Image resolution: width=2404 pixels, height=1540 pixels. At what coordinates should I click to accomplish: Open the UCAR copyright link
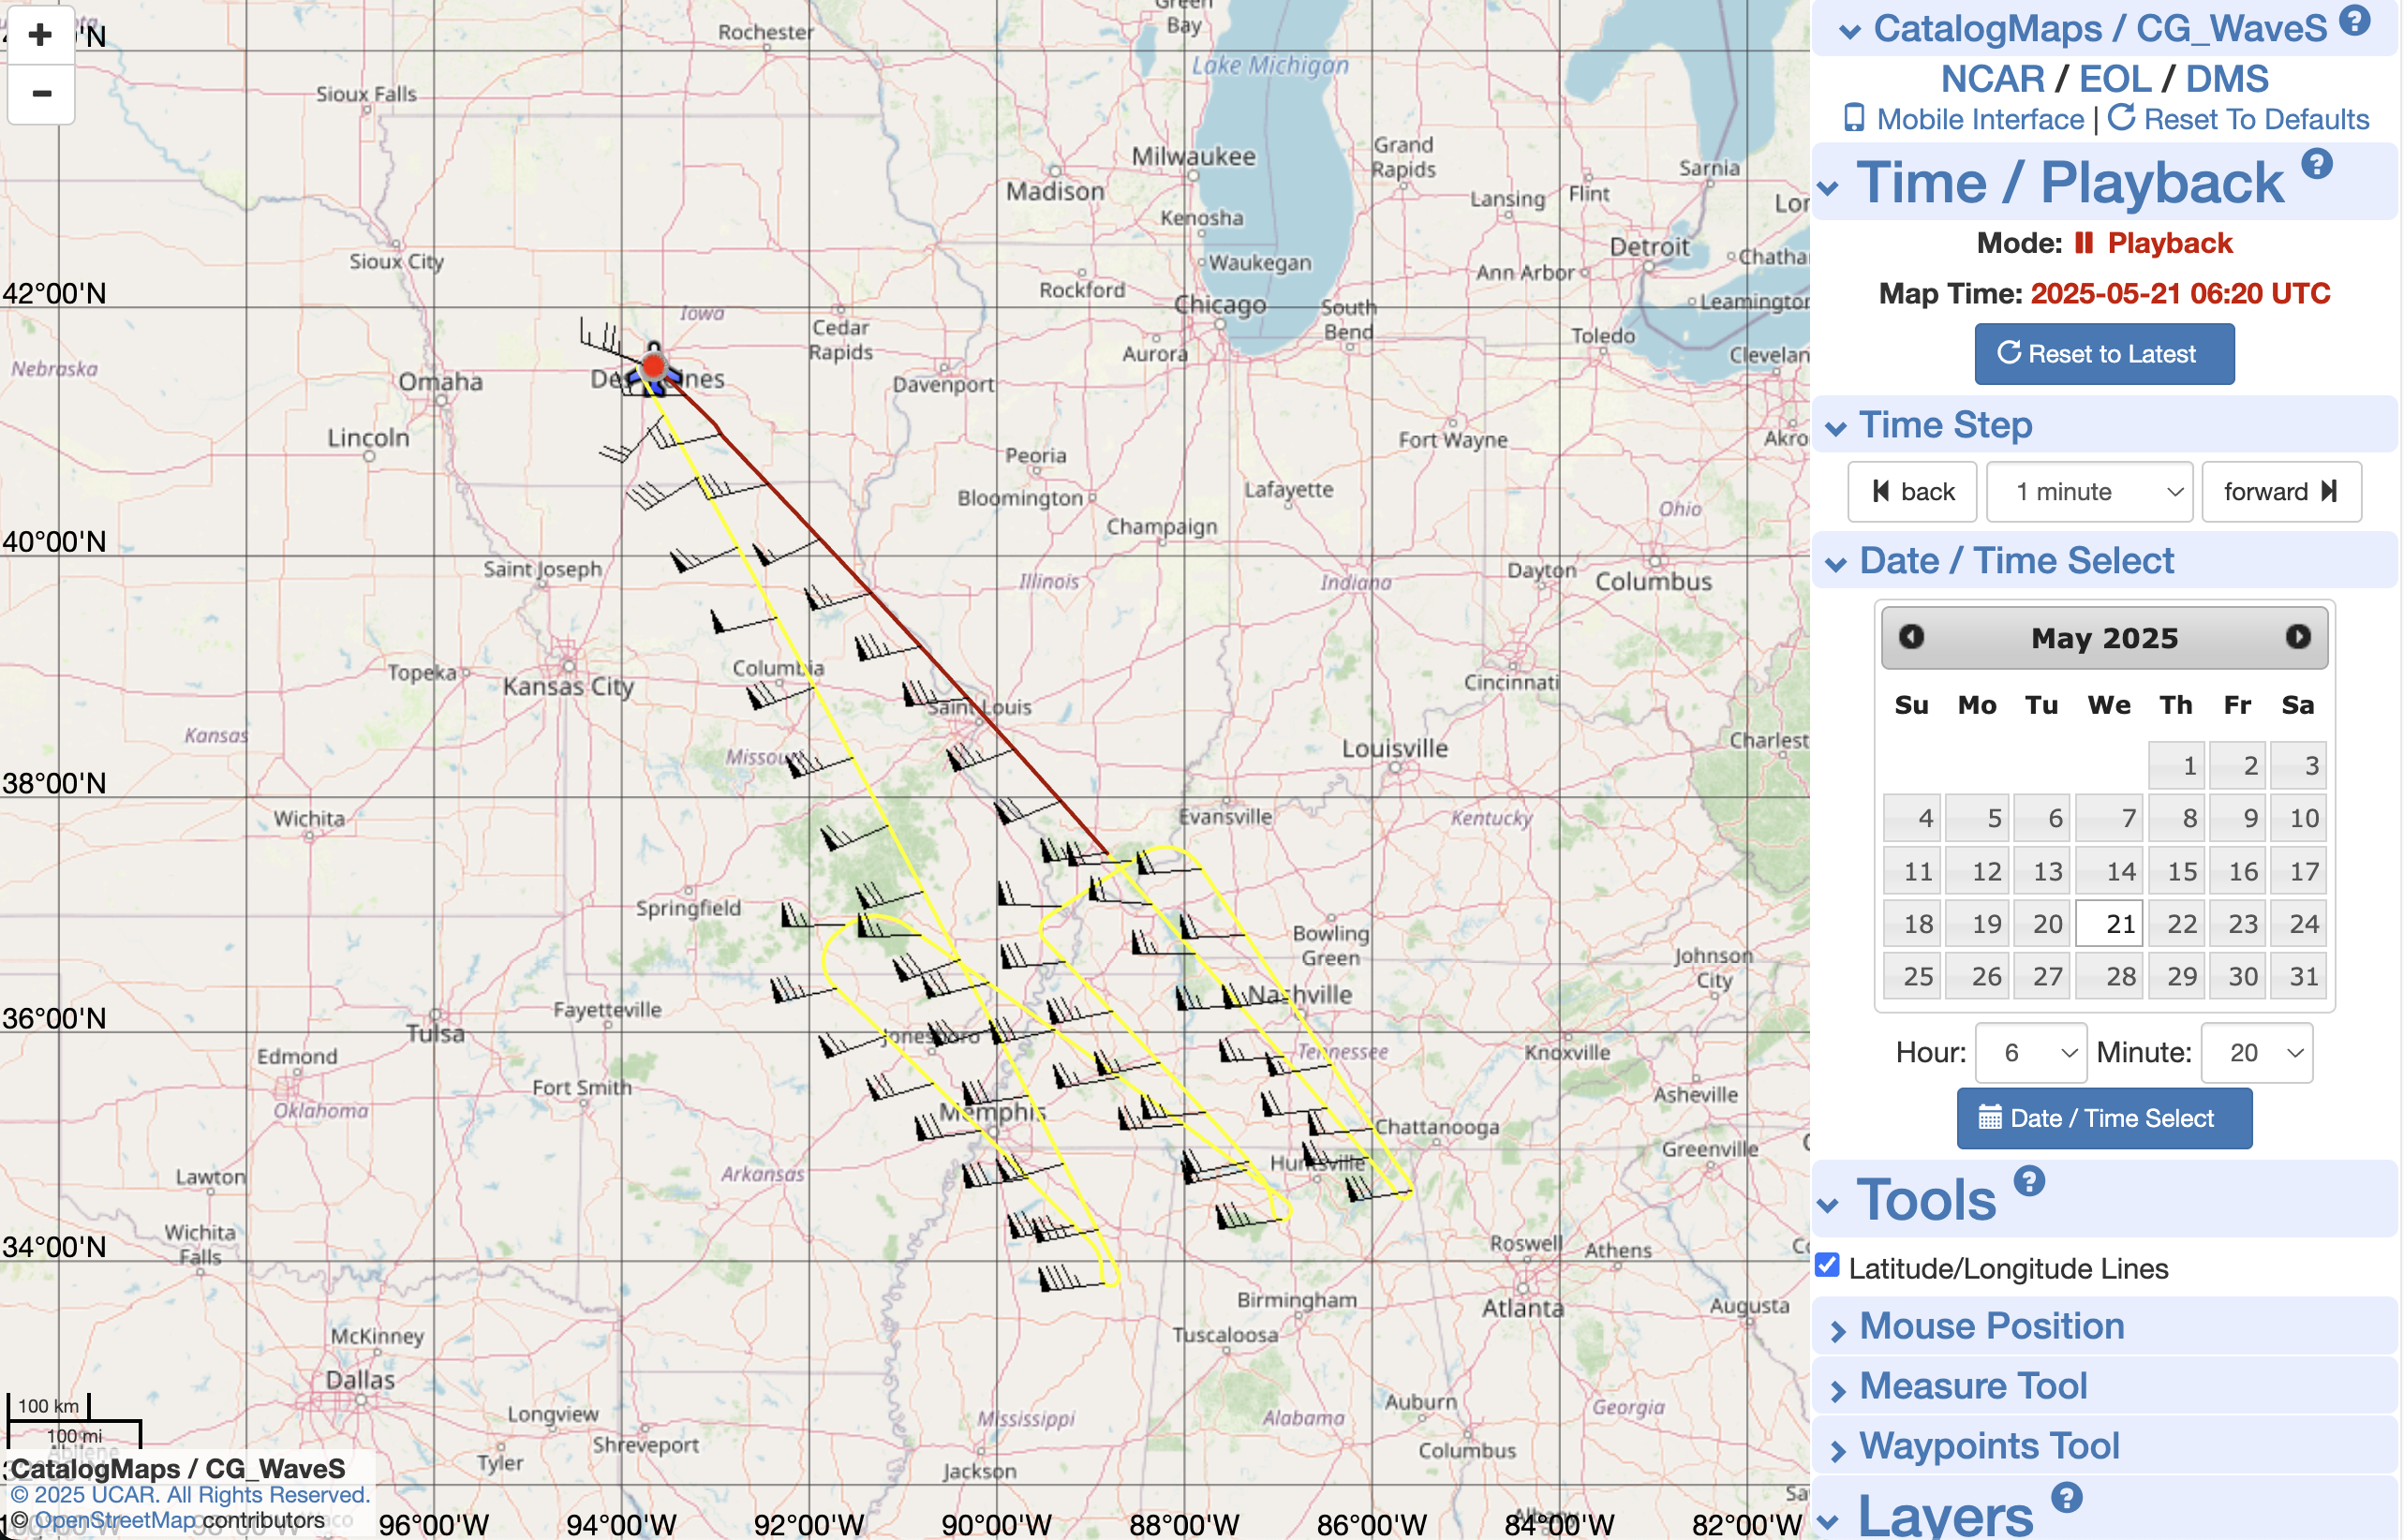pos(190,1495)
